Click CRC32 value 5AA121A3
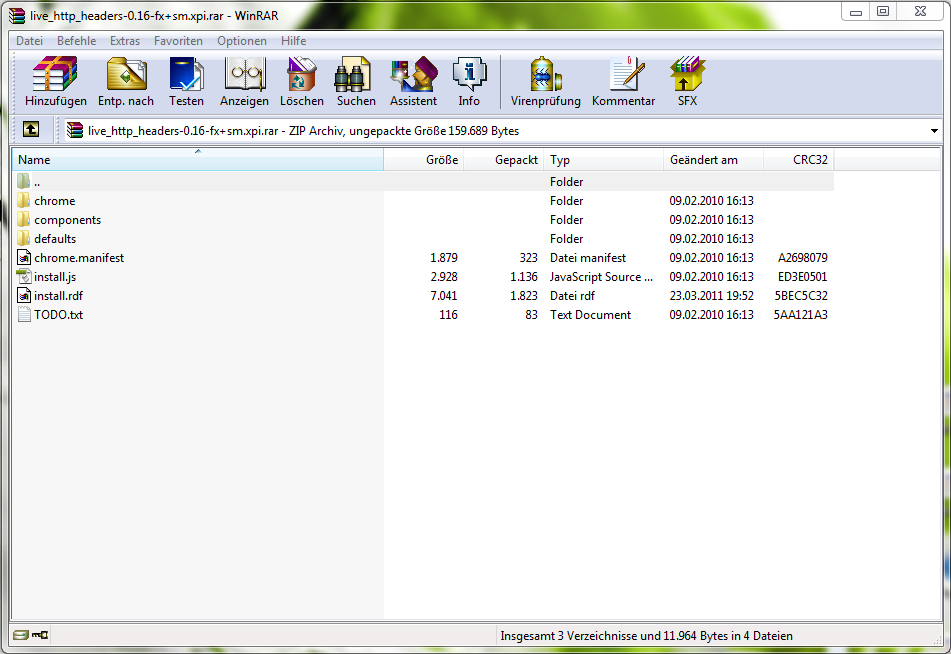The width and height of the screenshot is (951, 654). [801, 314]
